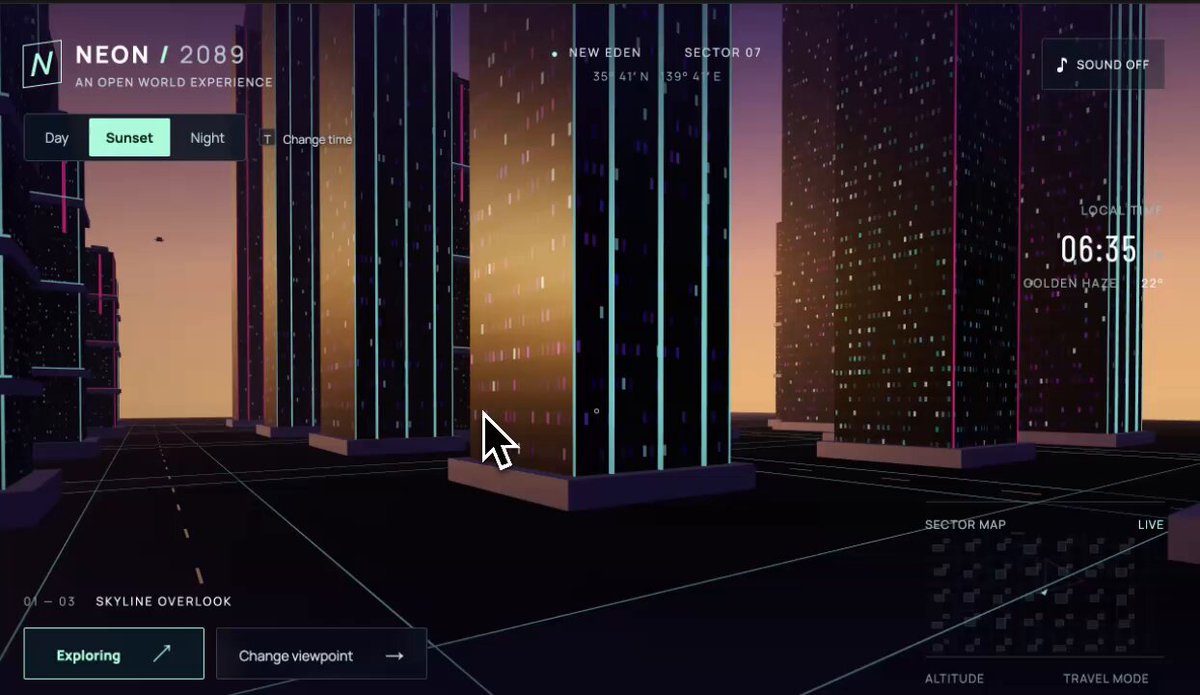Click the LIVE indicator label
Viewport: 1200px width, 695px height.
pyautogui.click(x=1151, y=524)
